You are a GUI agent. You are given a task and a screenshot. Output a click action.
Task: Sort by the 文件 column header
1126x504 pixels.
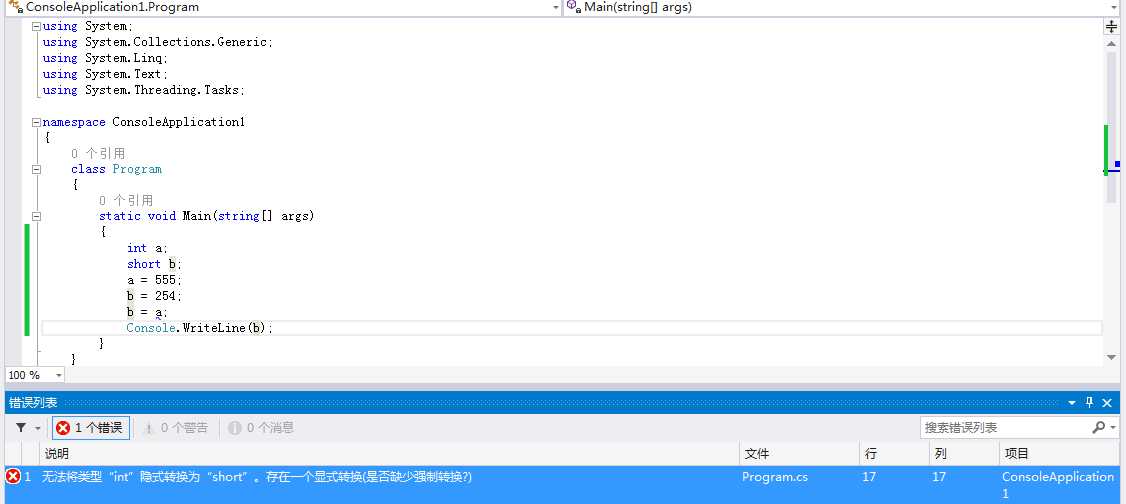coord(799,454)
